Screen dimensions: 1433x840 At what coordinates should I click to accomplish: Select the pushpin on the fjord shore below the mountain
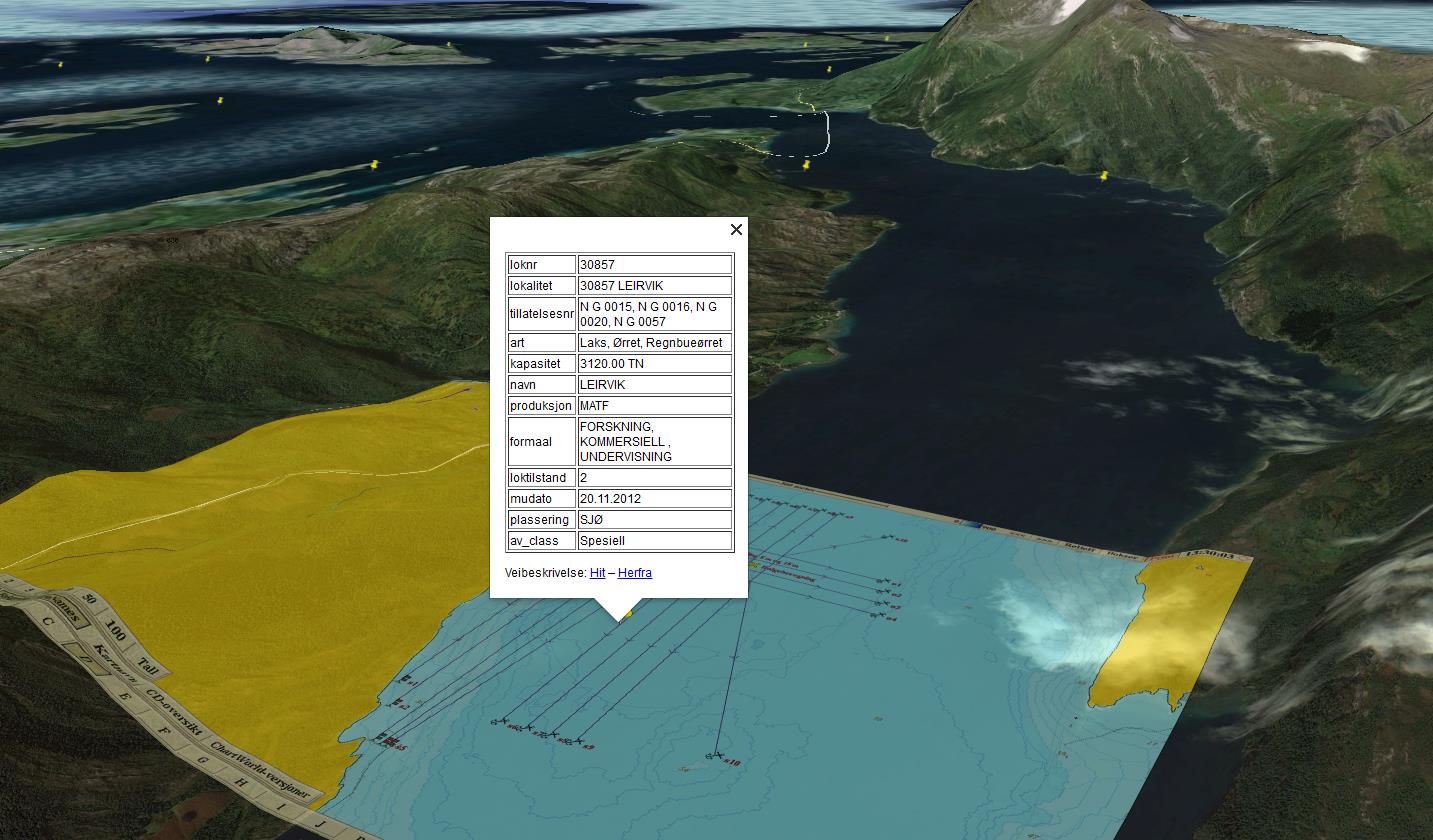coord(1104,176)
